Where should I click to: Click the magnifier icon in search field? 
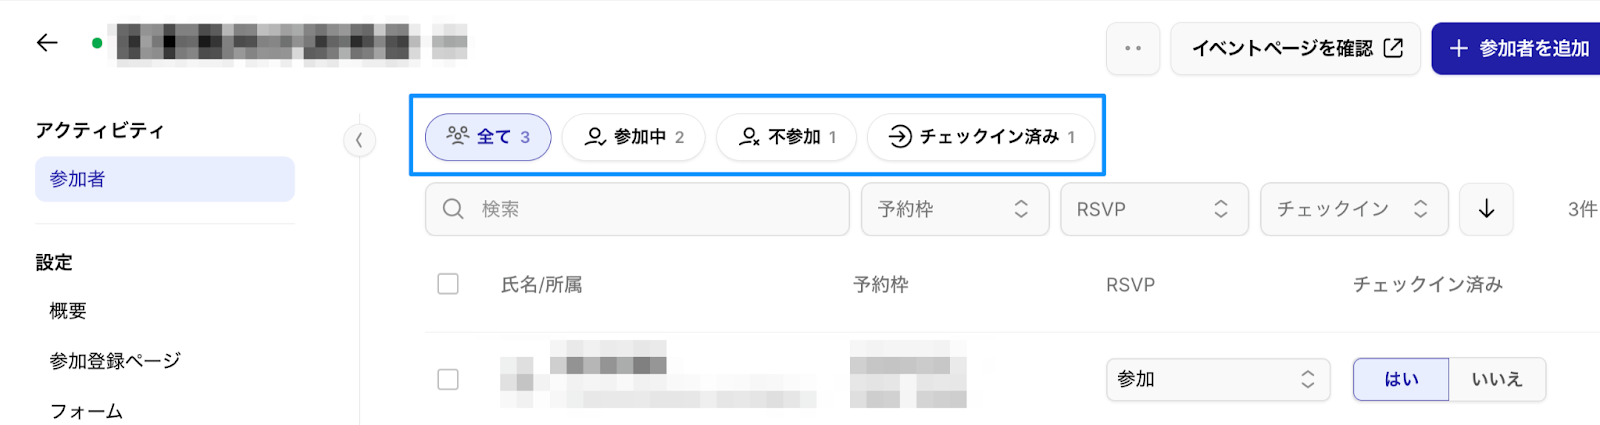pyautogui.click(x=453, y=209)
